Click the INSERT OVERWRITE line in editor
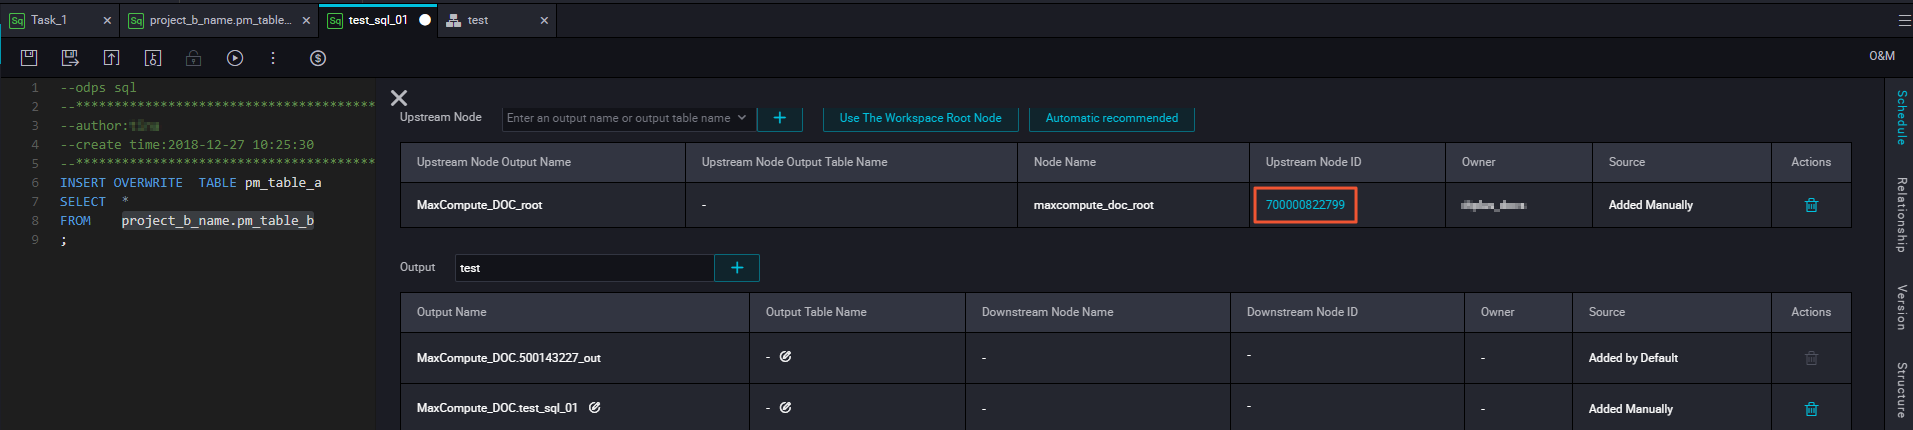The image size is (1913, 430). click(190, 182)
